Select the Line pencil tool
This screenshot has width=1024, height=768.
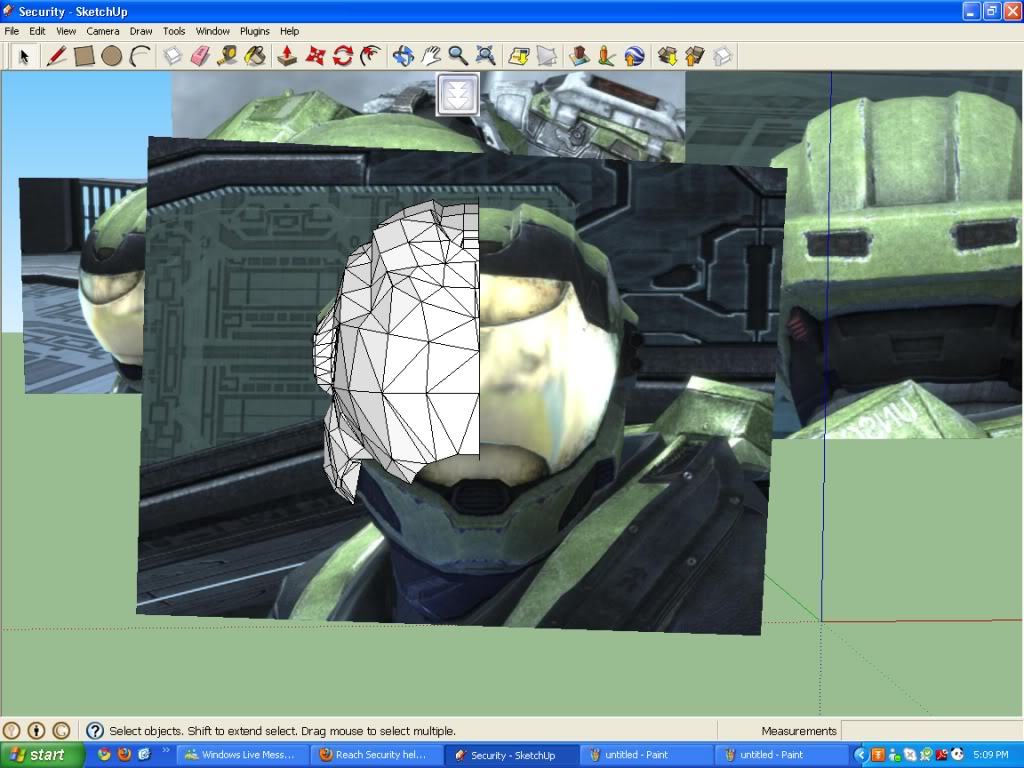(x=56, y=56)
